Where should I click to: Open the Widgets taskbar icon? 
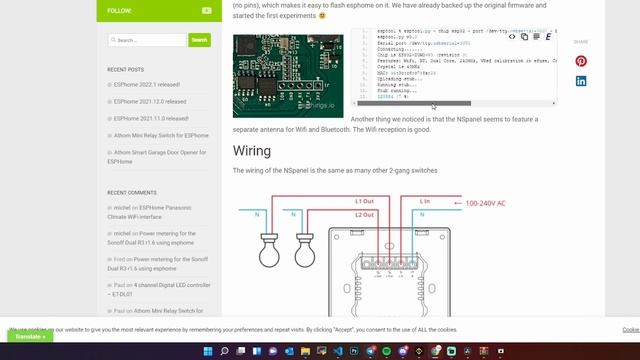coord(257,351)
